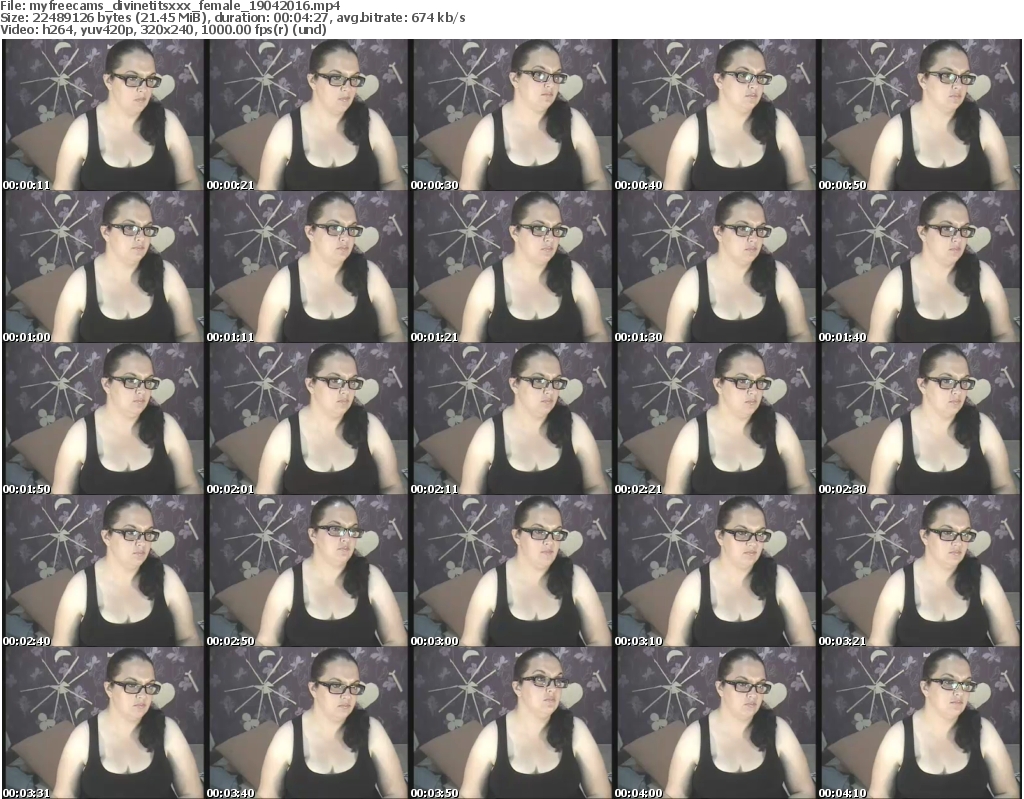This screenshot has height=799, width=1024.
Task: Select the thumbnail frame stamped 00:01:00
Action: [103, 267]
